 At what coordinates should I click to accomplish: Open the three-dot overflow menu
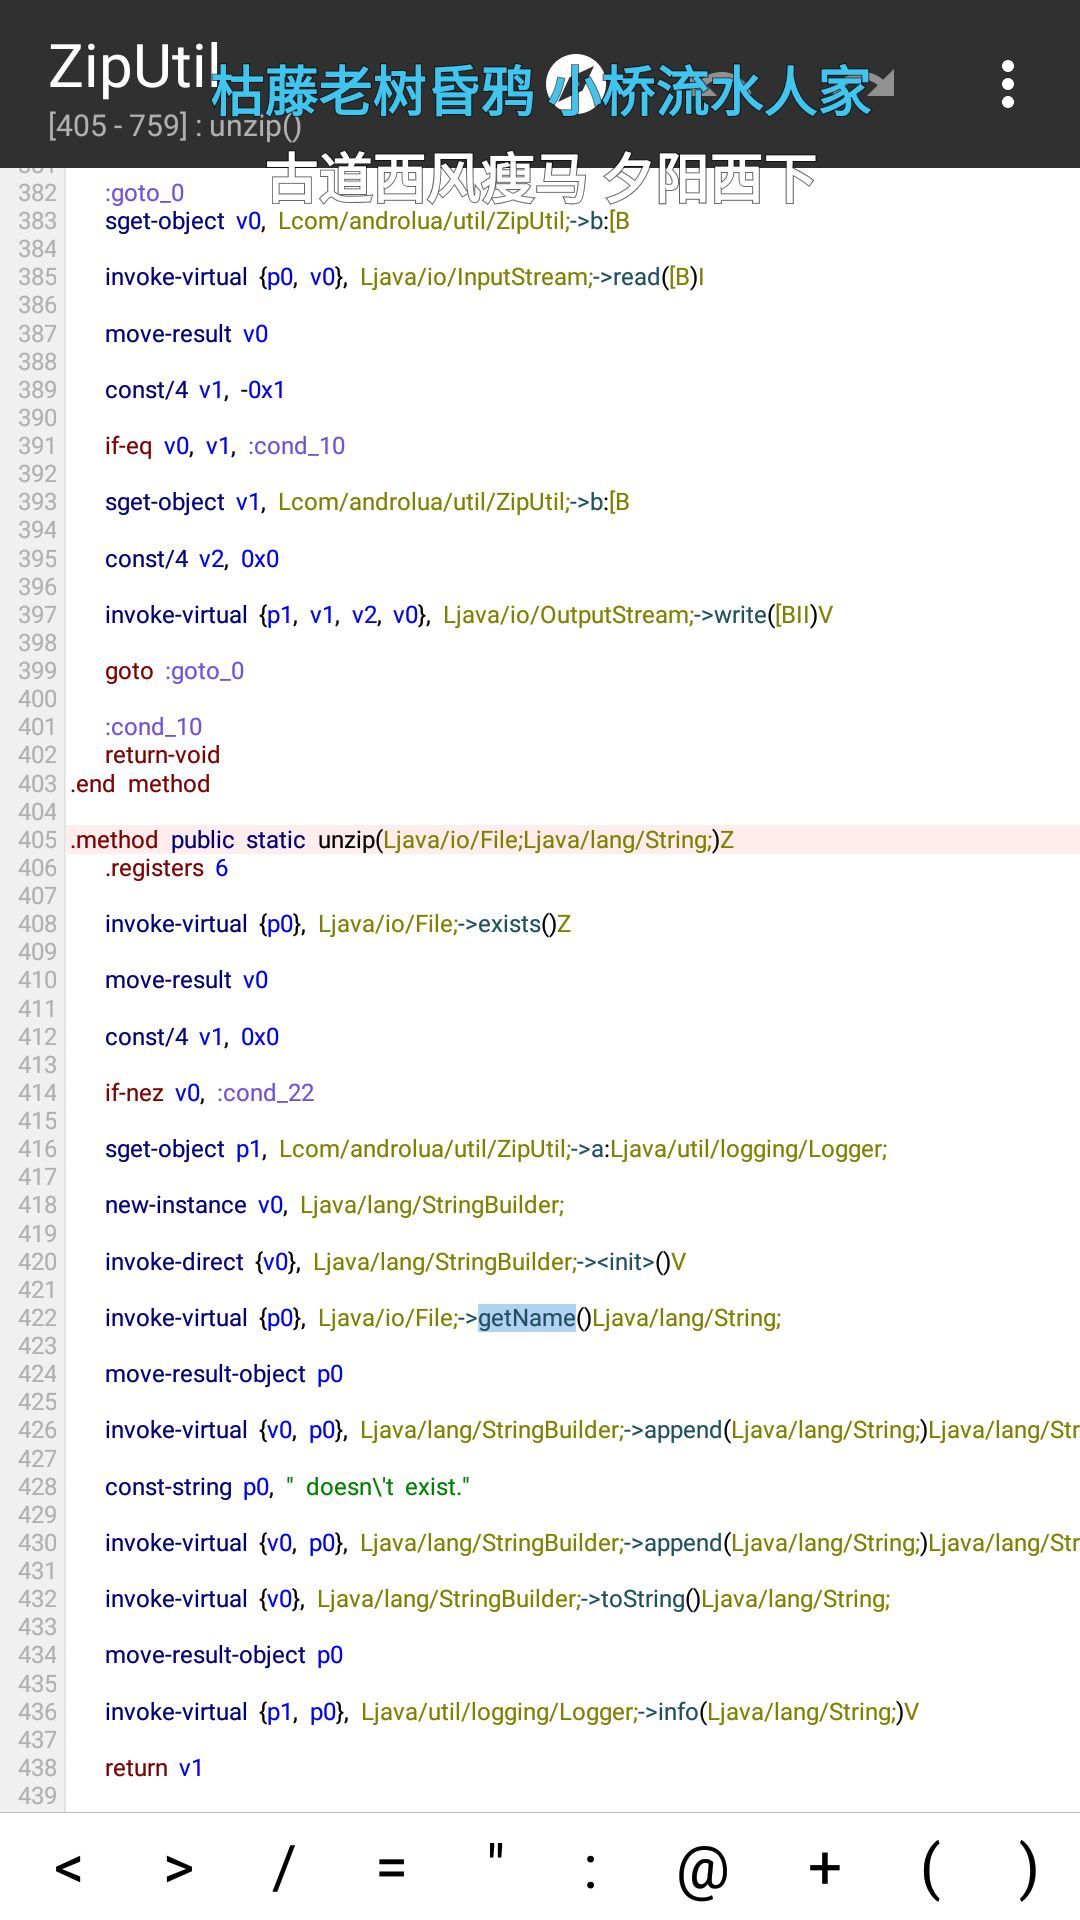pyautogui.click(x=1007, y=84)
